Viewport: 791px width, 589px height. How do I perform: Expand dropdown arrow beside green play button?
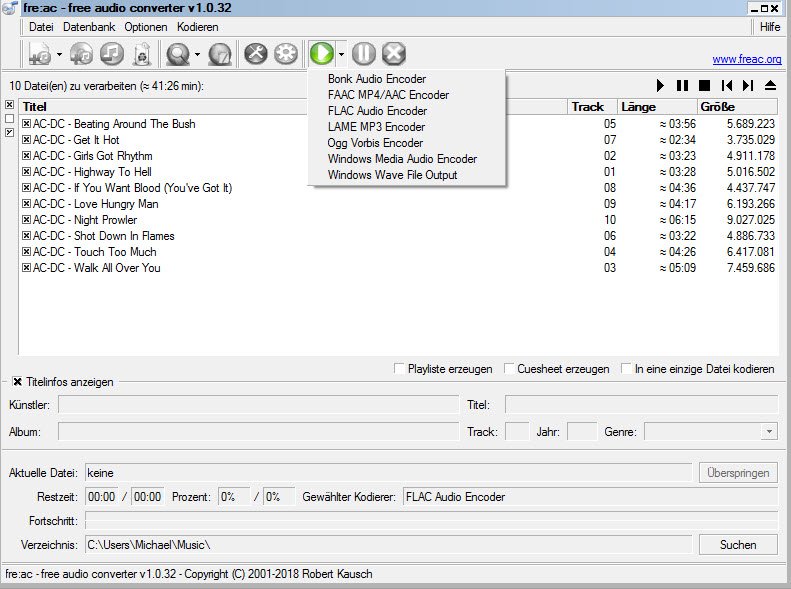coord(342,54)
